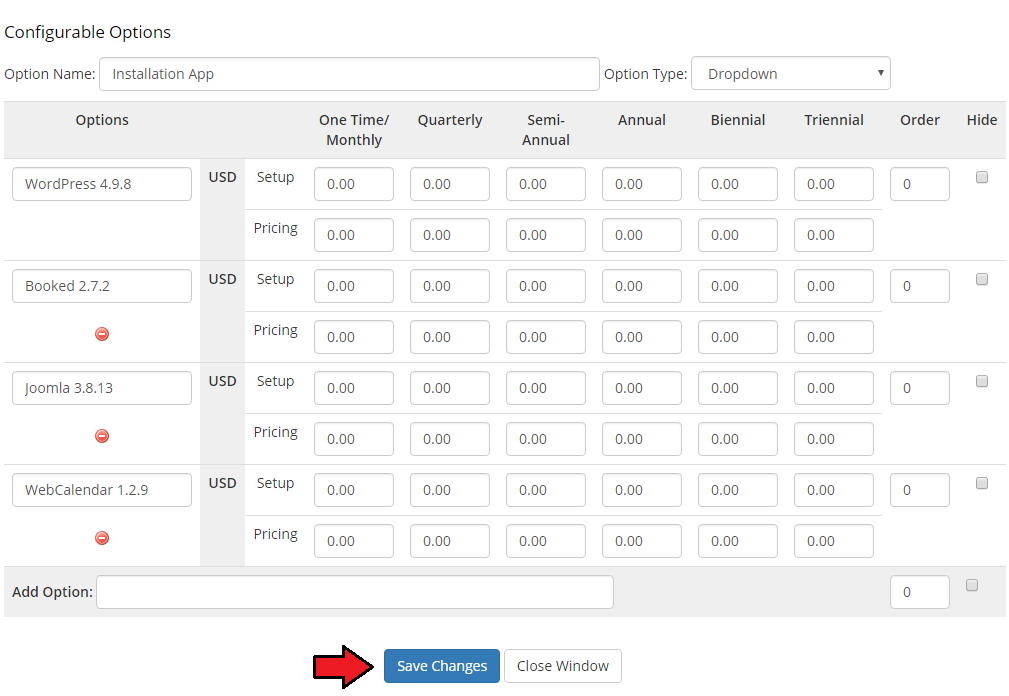Focus the Add Option text field
The height and width of the screenshot is (696, 1009).
pos(355,592)
